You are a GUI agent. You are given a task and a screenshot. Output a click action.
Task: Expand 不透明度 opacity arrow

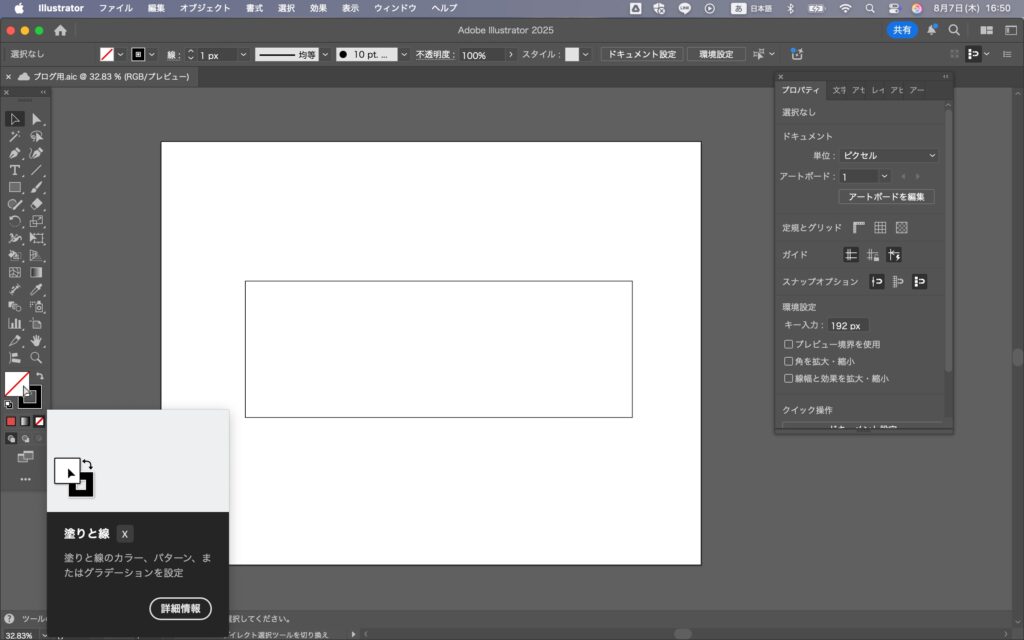point(511,55)
